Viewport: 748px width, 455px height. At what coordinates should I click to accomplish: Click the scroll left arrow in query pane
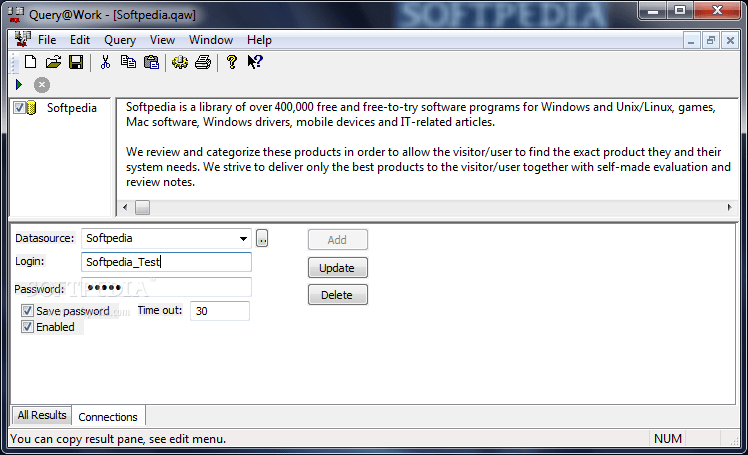click(x=125, y=207)
